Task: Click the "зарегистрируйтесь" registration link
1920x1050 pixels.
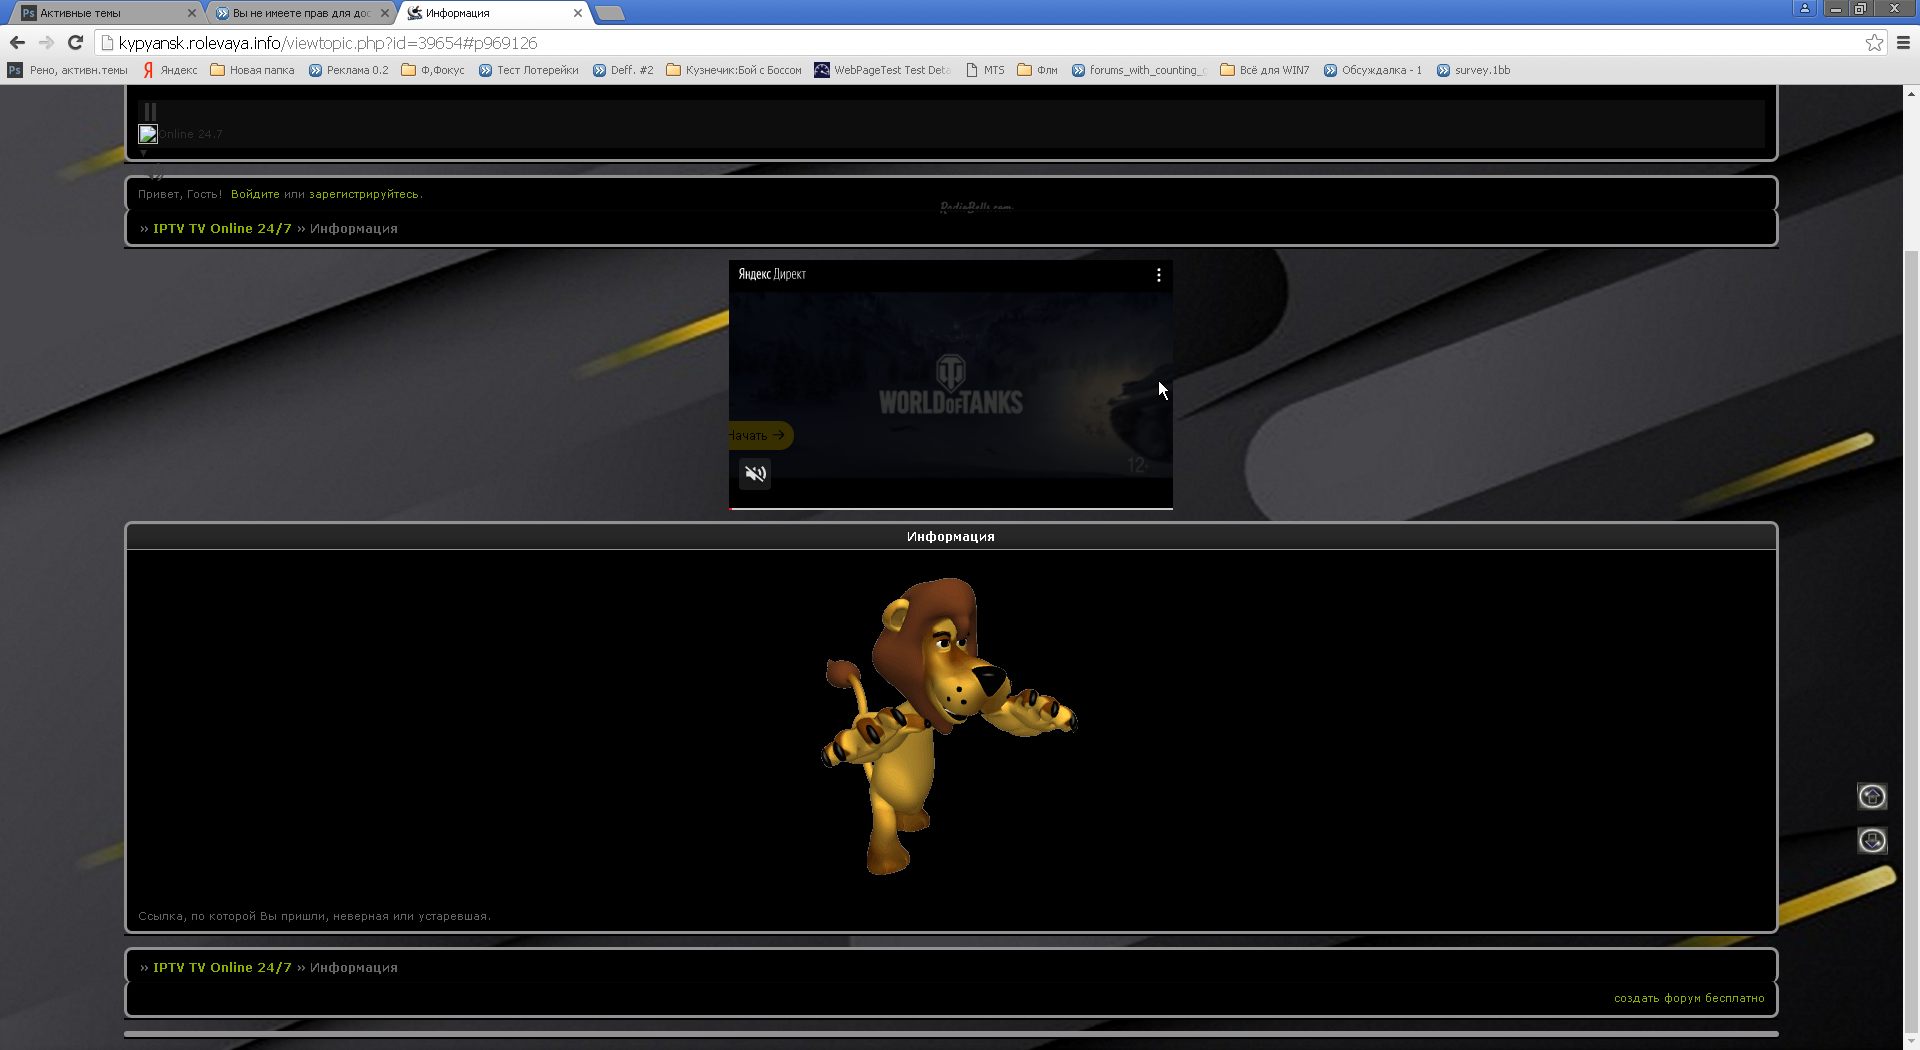Action: (363, 194)
